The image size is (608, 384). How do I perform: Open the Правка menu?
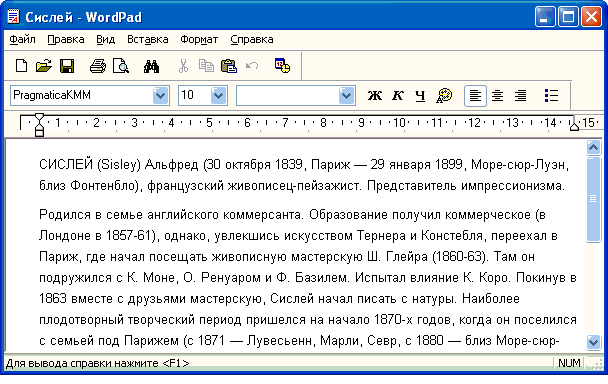[x=66, y=40]
